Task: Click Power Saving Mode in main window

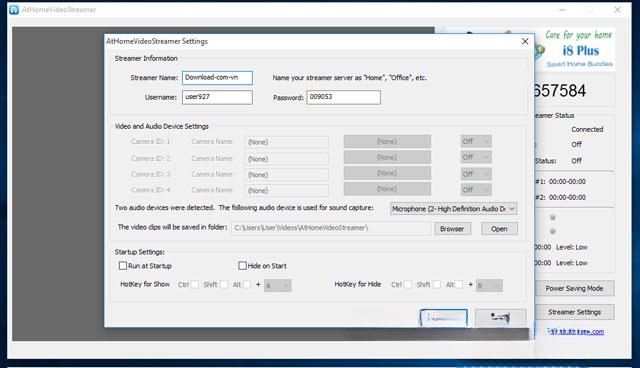Action: 574,288
